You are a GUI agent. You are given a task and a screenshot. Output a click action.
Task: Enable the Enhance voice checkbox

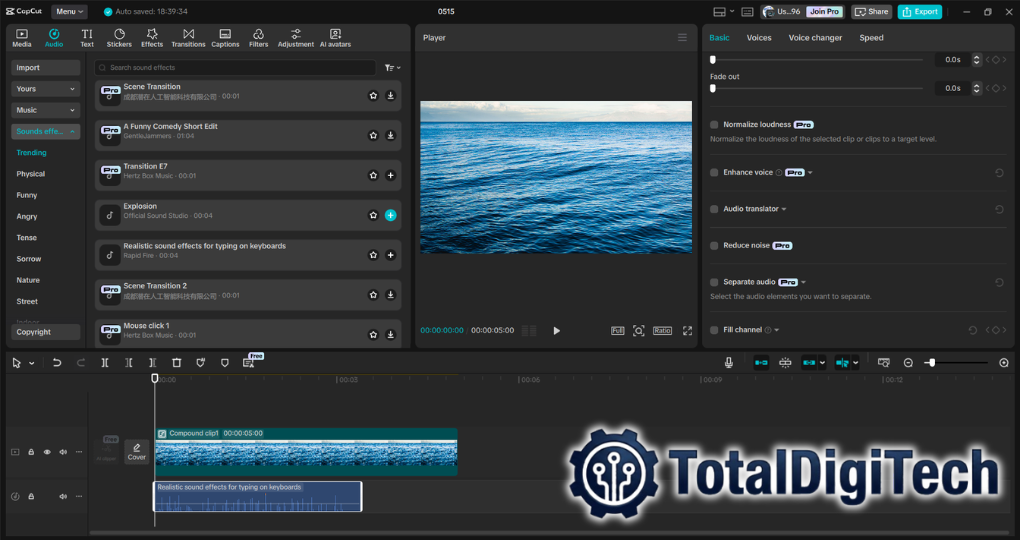coord(714,173)
